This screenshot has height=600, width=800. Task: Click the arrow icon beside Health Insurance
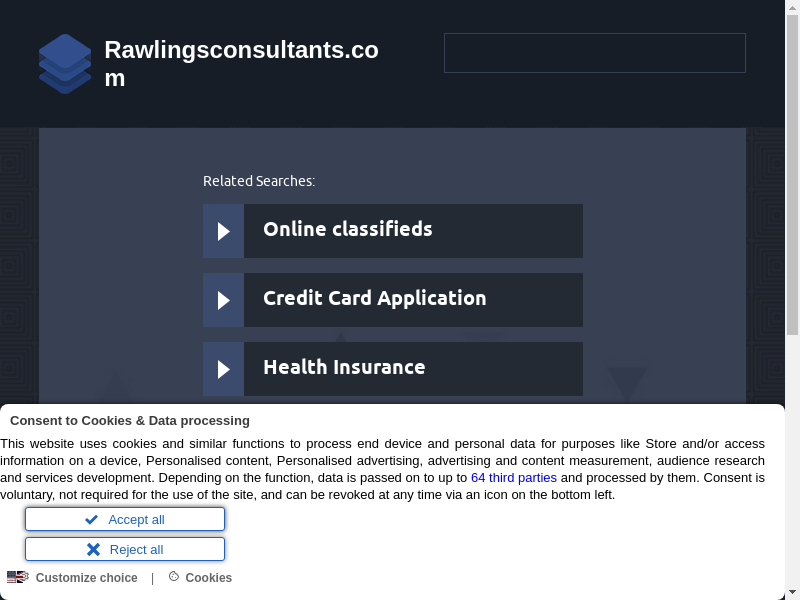(223, 369)
